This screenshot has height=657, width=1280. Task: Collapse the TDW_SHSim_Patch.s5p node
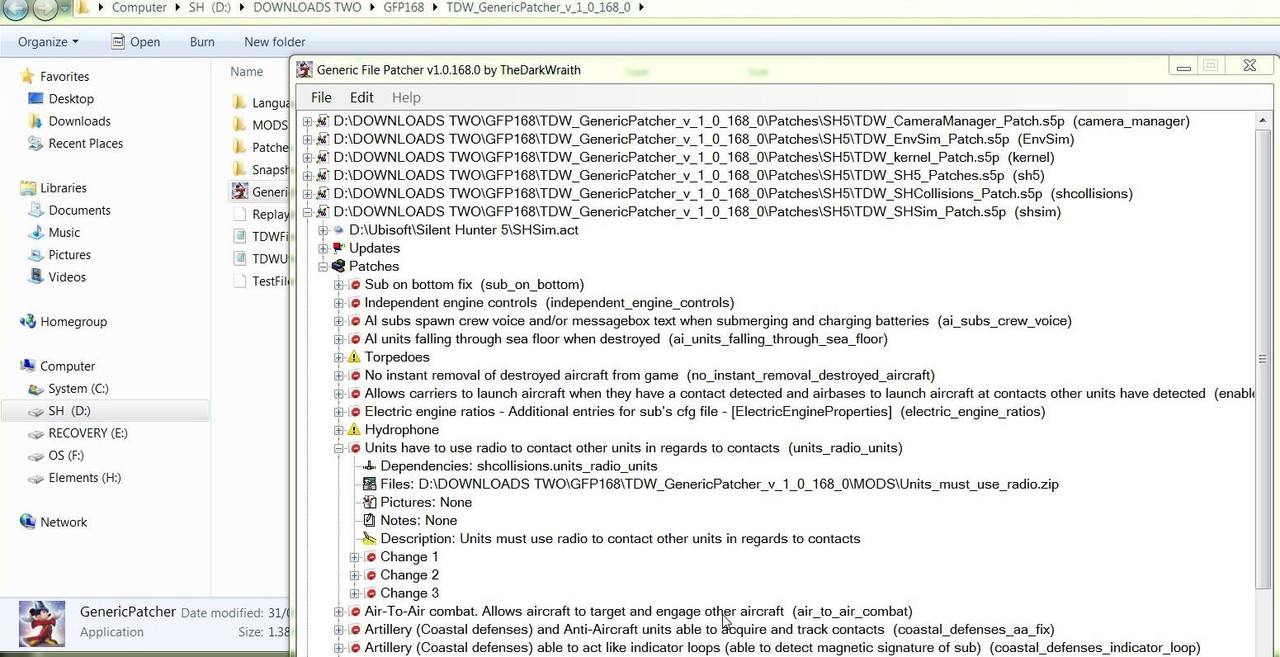307,212
